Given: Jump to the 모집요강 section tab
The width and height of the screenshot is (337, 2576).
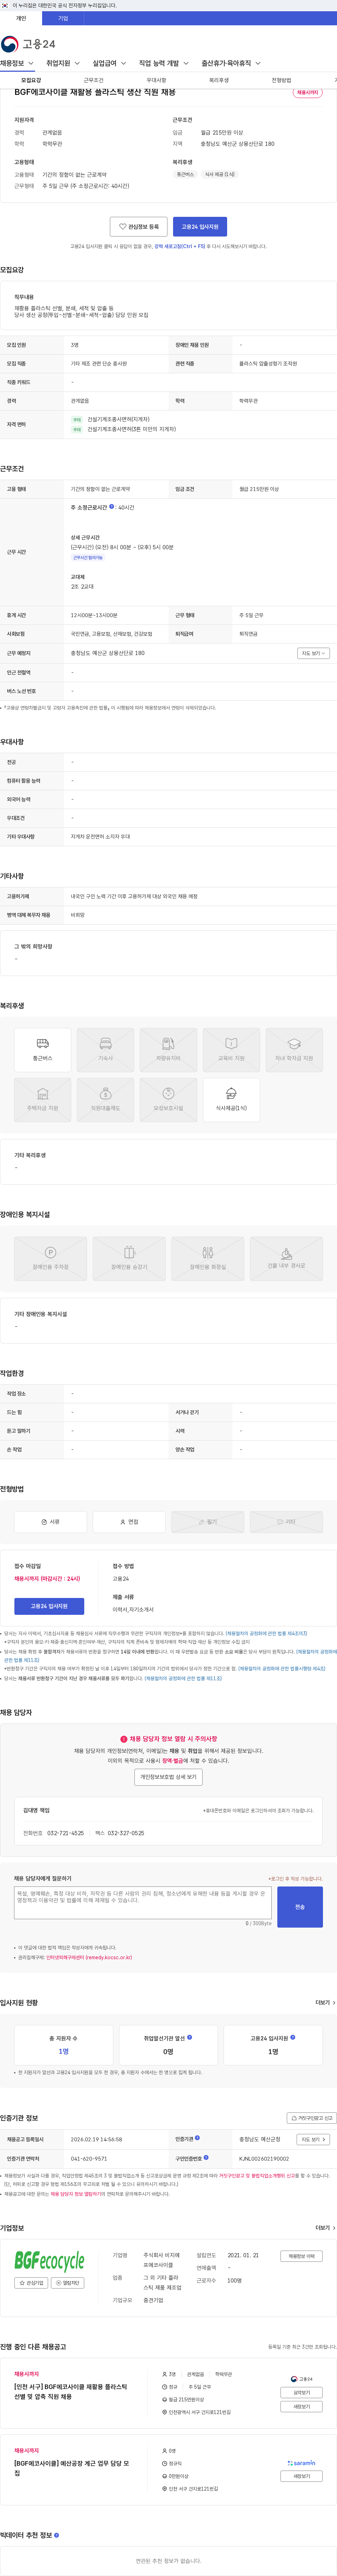Looking at the screenshot, I should [31, 80].
